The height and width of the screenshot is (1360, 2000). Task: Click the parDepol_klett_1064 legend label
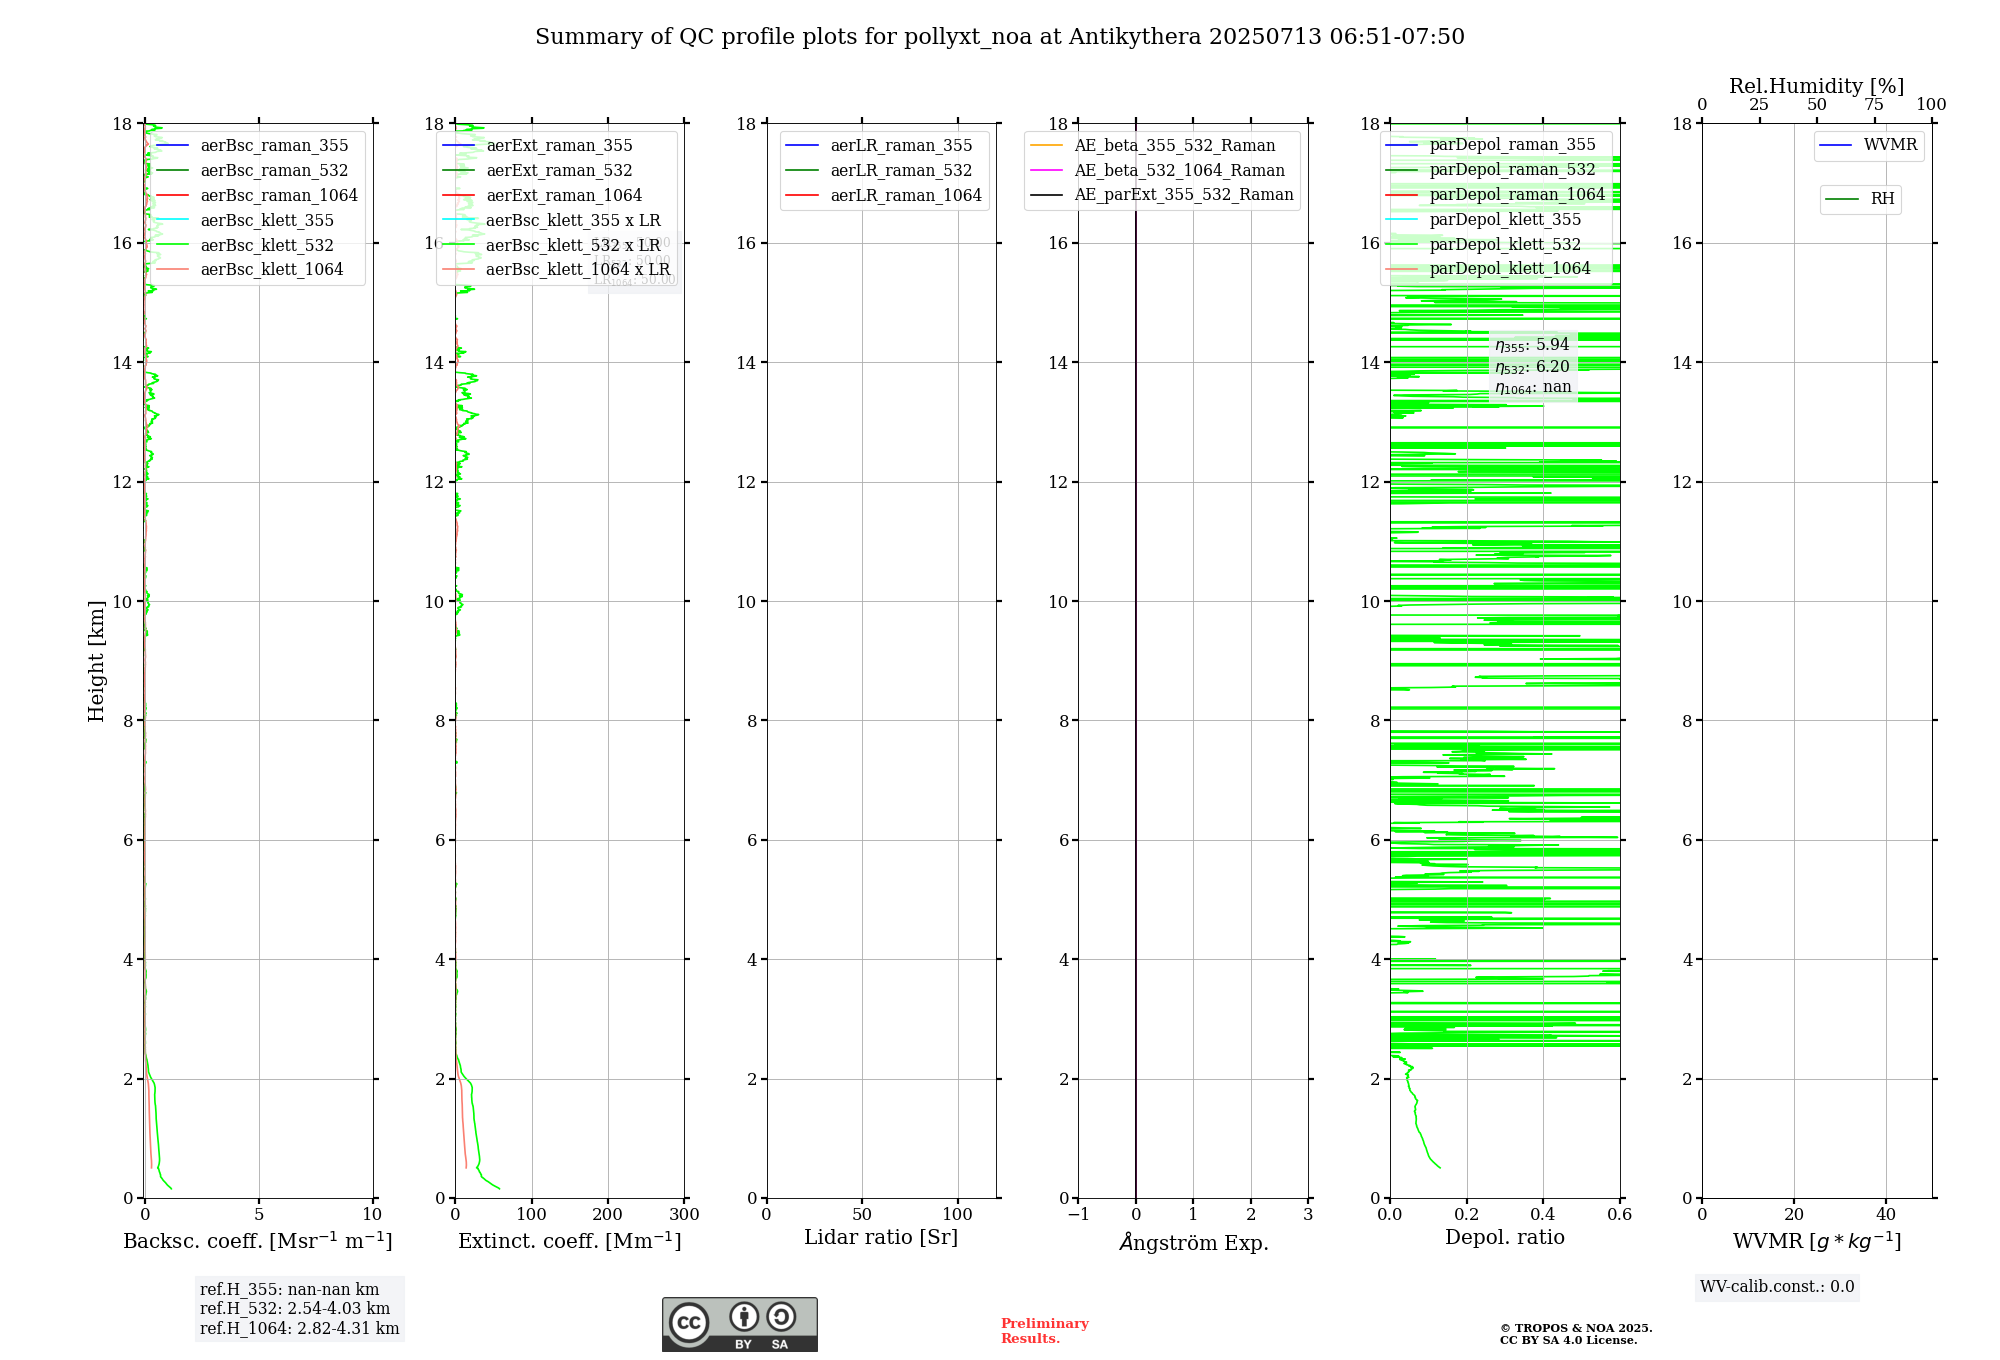[1510, 269]
